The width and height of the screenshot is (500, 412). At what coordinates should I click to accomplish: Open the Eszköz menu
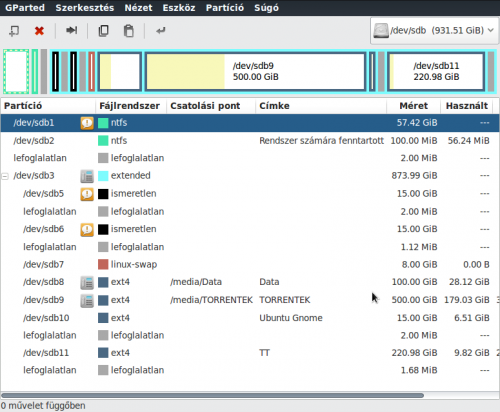point(179,8)
